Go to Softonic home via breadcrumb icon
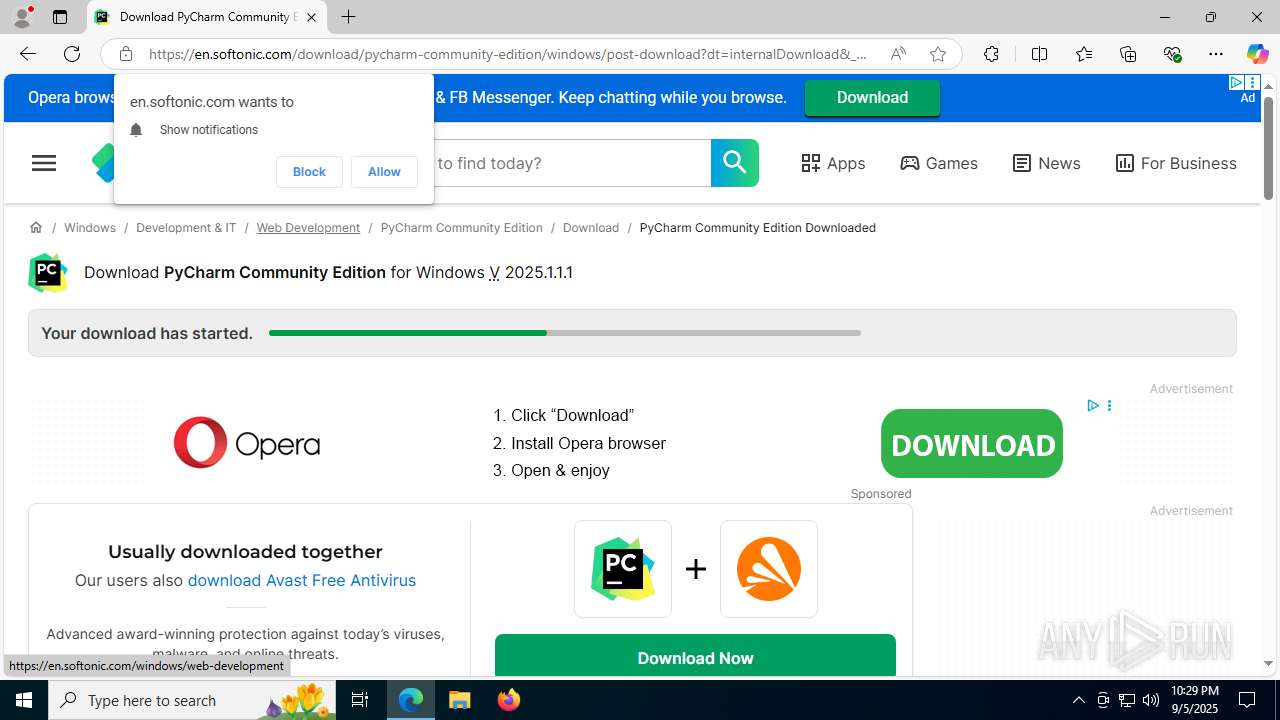 tap(36, 227)
